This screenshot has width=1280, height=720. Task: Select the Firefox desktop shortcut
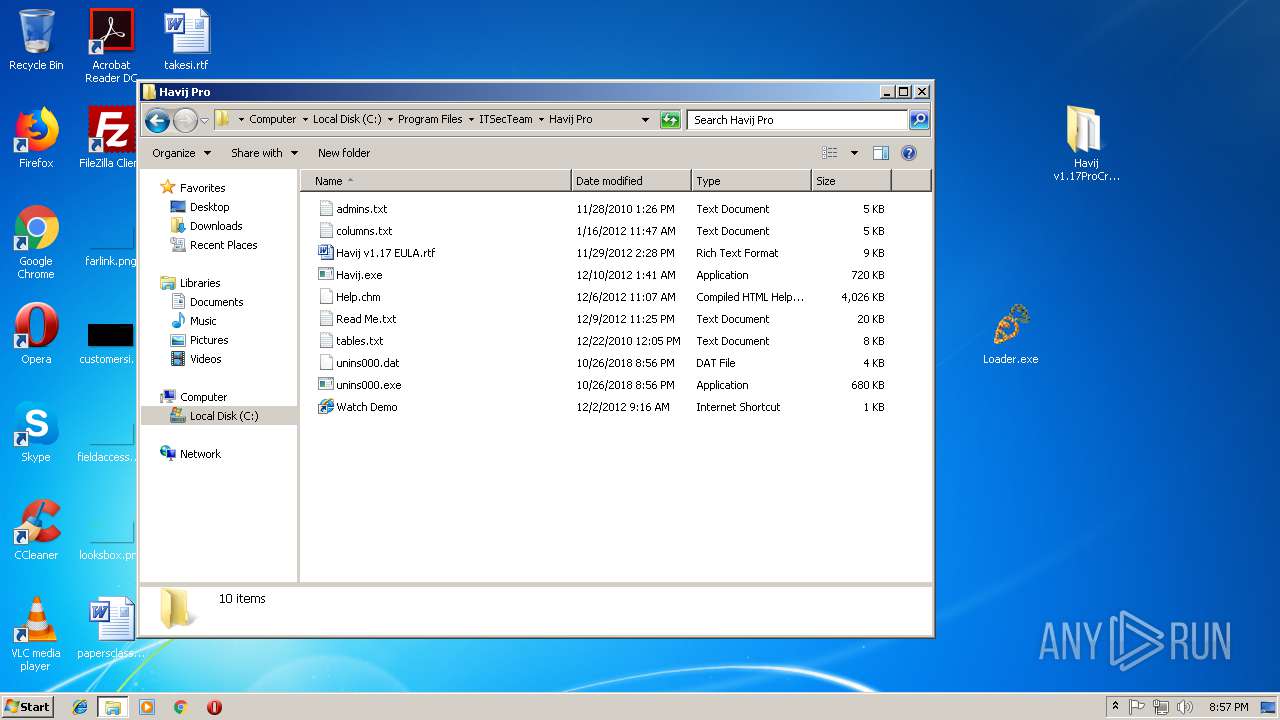[36, 138]
